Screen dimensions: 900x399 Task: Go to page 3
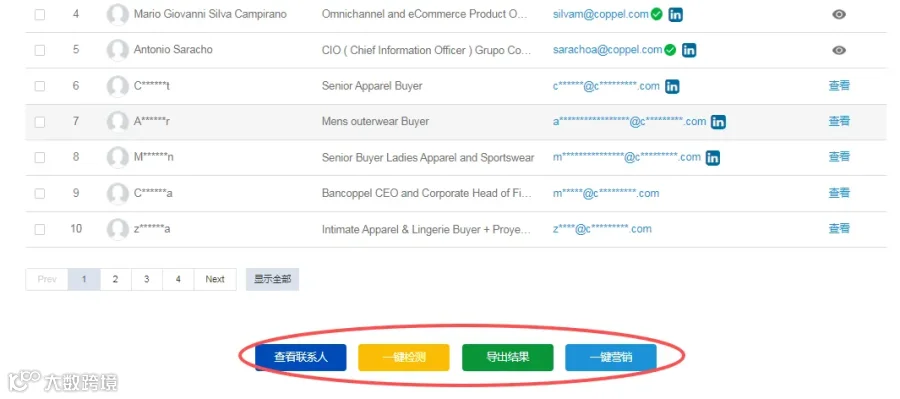point(147,280)
